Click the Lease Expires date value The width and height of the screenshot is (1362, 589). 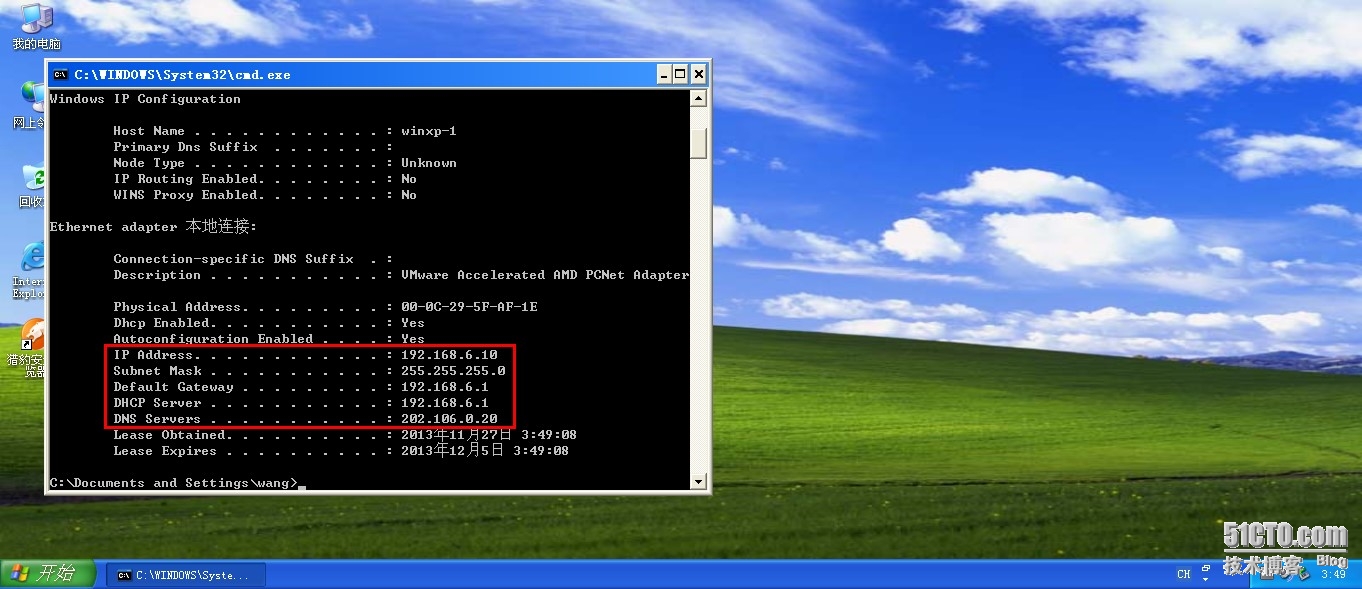(x=485, y=451)
